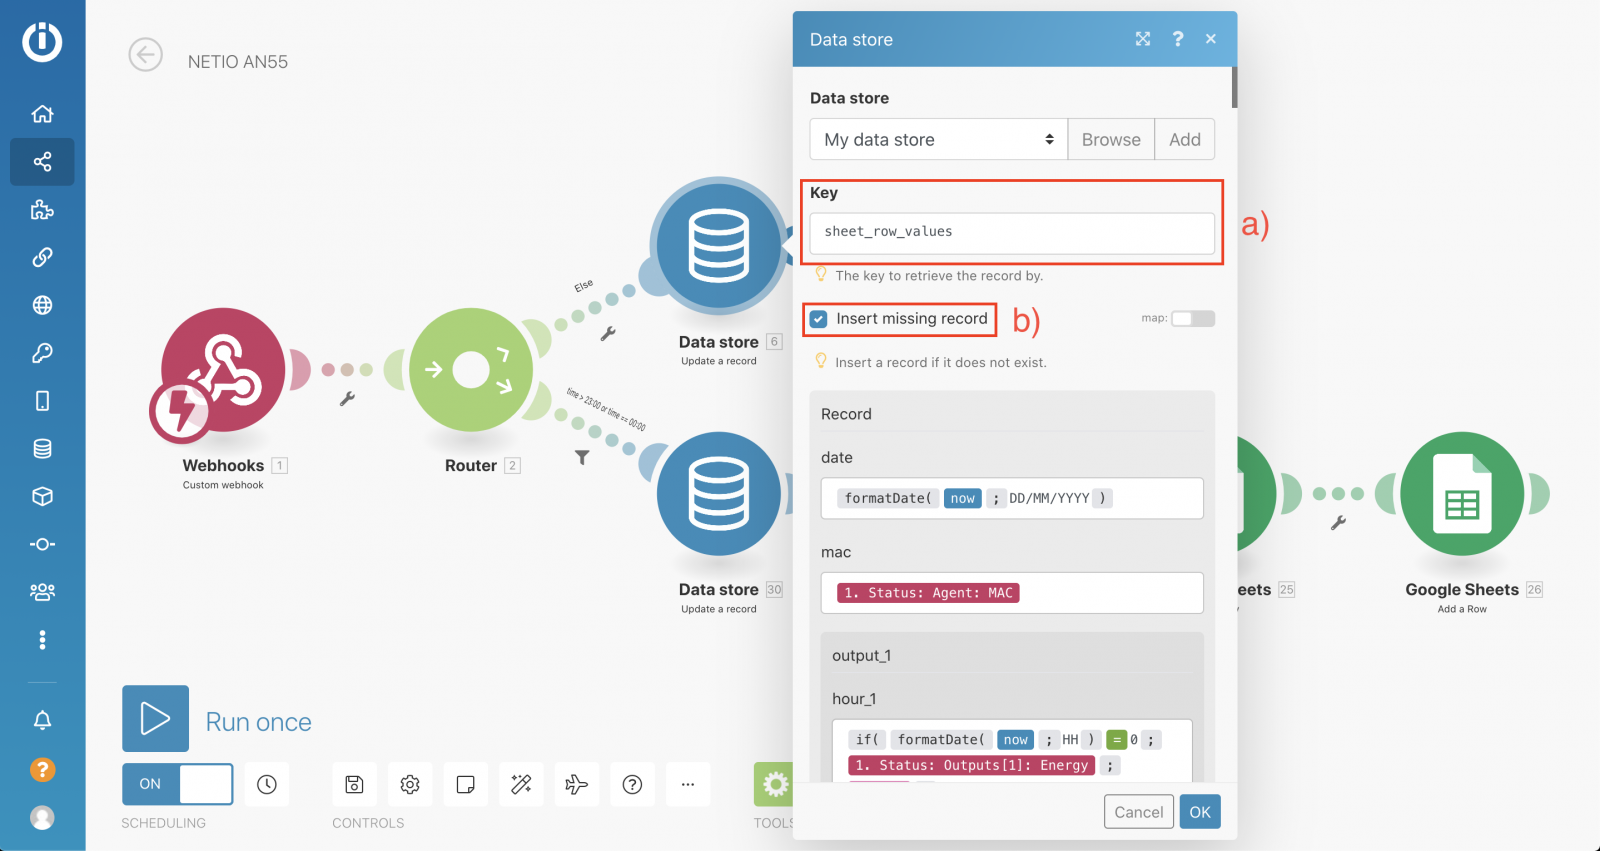Click the dialog vertical scrollbar
Image resolution: width=1600 pixels, height=851 pixels.
1234,87
